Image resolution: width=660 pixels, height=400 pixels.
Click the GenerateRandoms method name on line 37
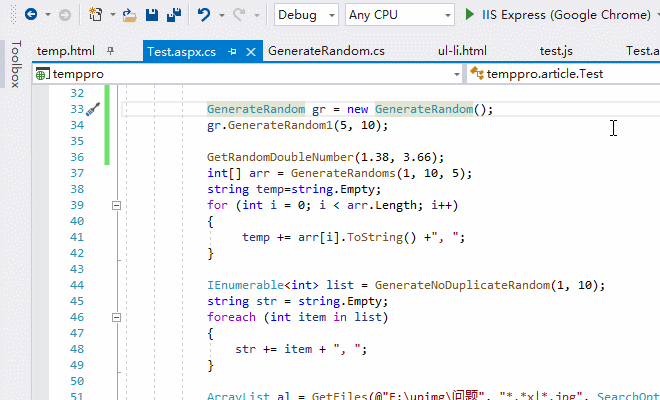click(x=343, y=173)
